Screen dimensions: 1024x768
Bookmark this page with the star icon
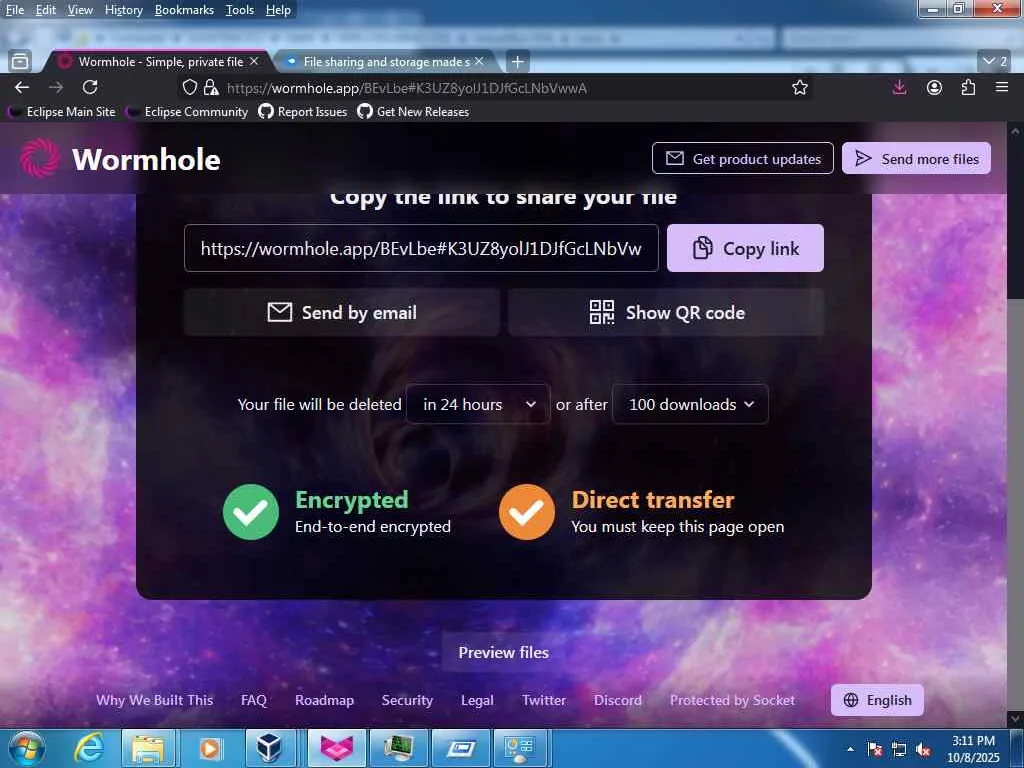coord(800,88)
